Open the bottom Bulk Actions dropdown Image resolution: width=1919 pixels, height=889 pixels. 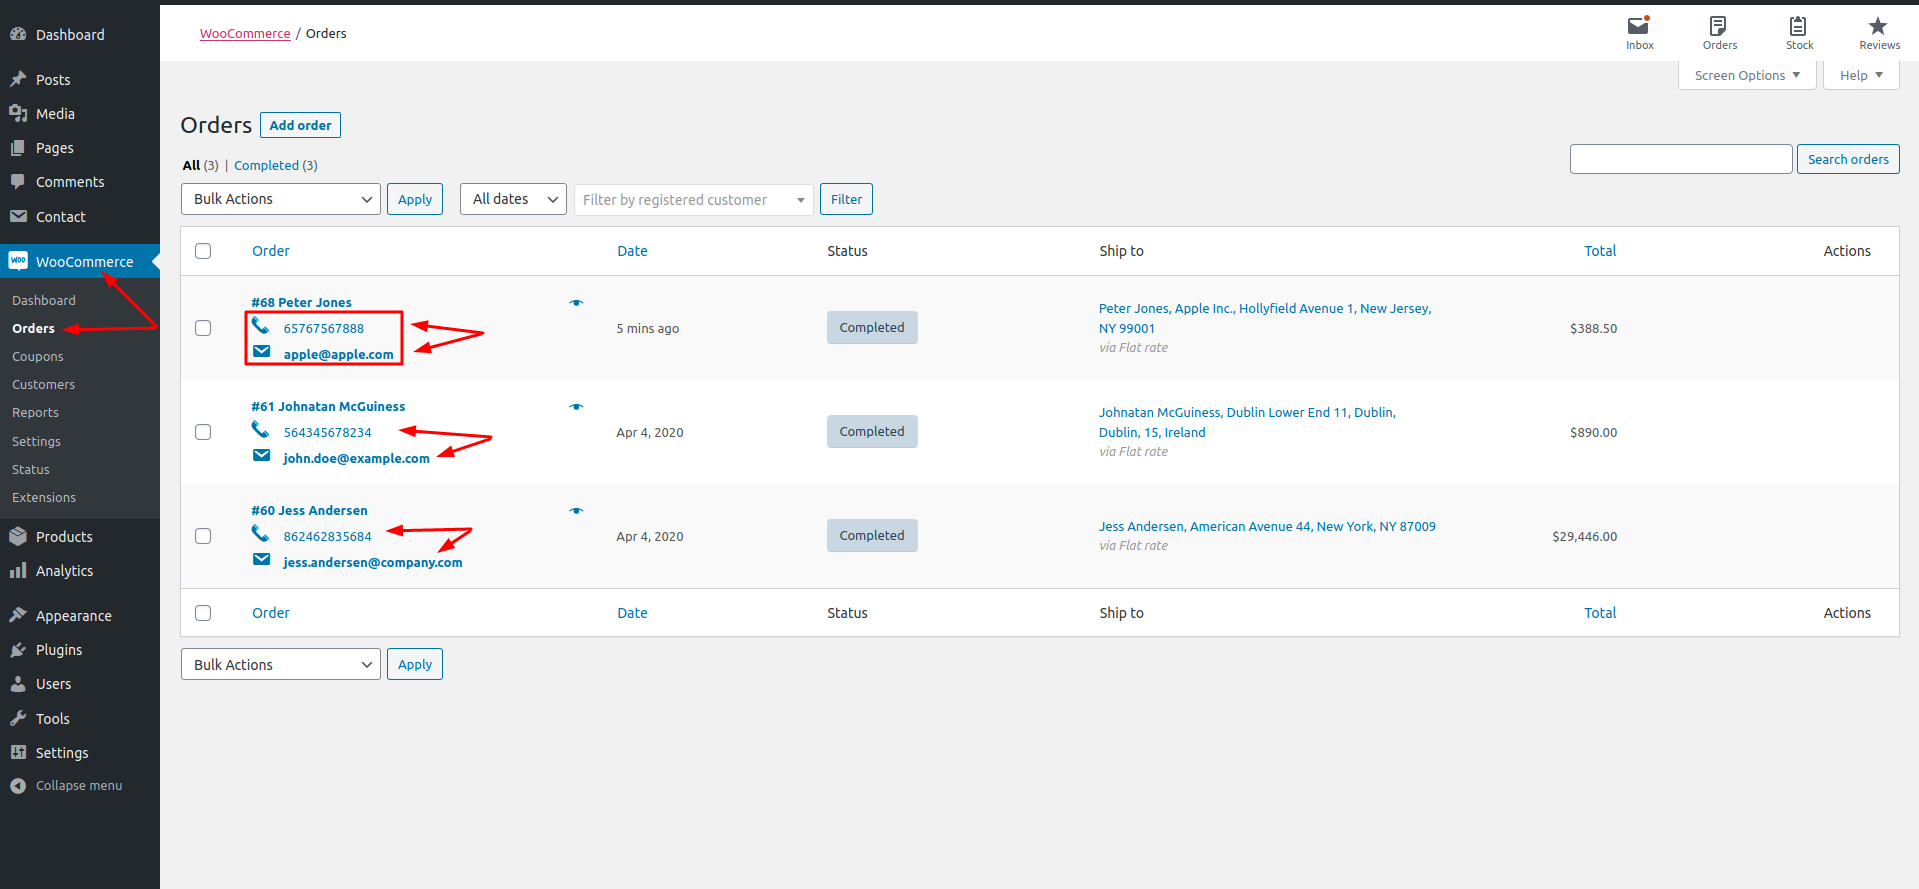pyautogui.click(x=281, y=664)
